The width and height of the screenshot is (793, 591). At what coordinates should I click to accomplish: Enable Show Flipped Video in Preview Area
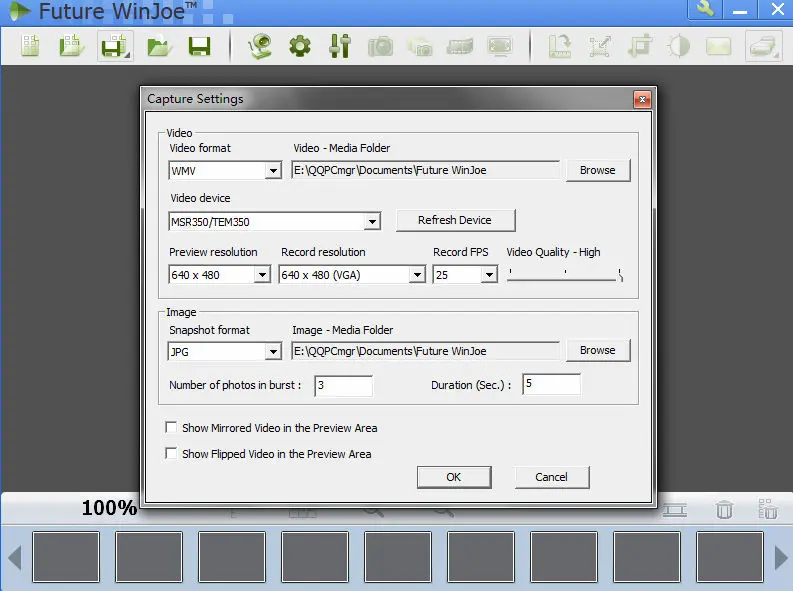point(171,453)
